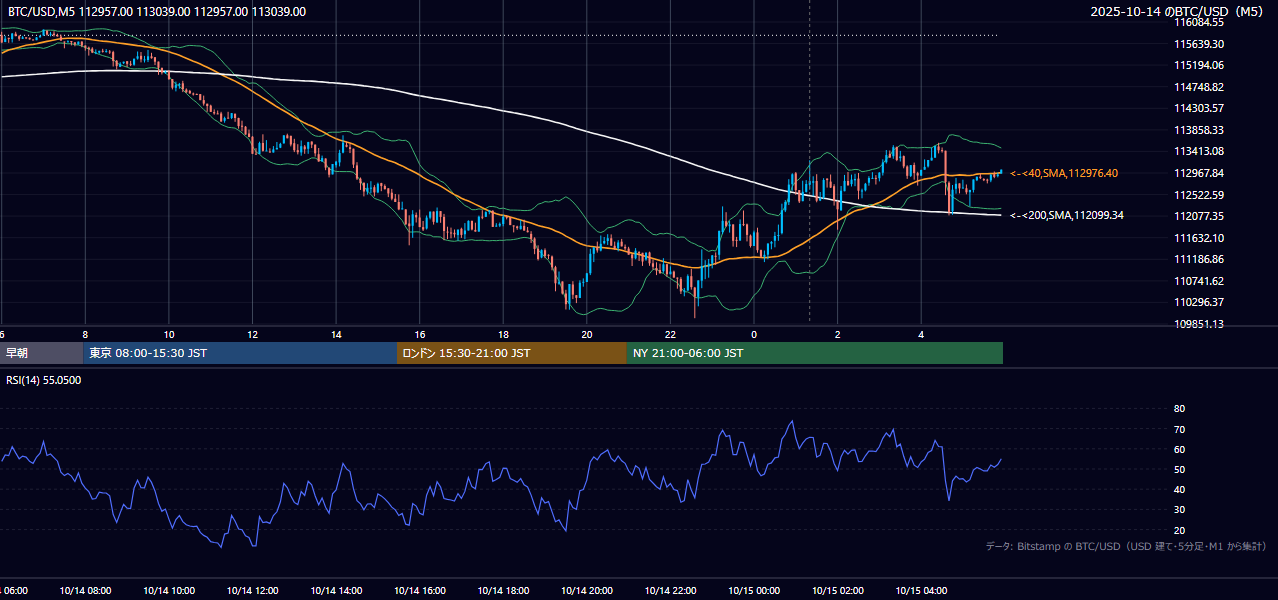This screenshot has height=600, width=1278.
Task: Click the bottom date label 10/14 12:00
Action: pyautogui.click(x=252, y=591)
